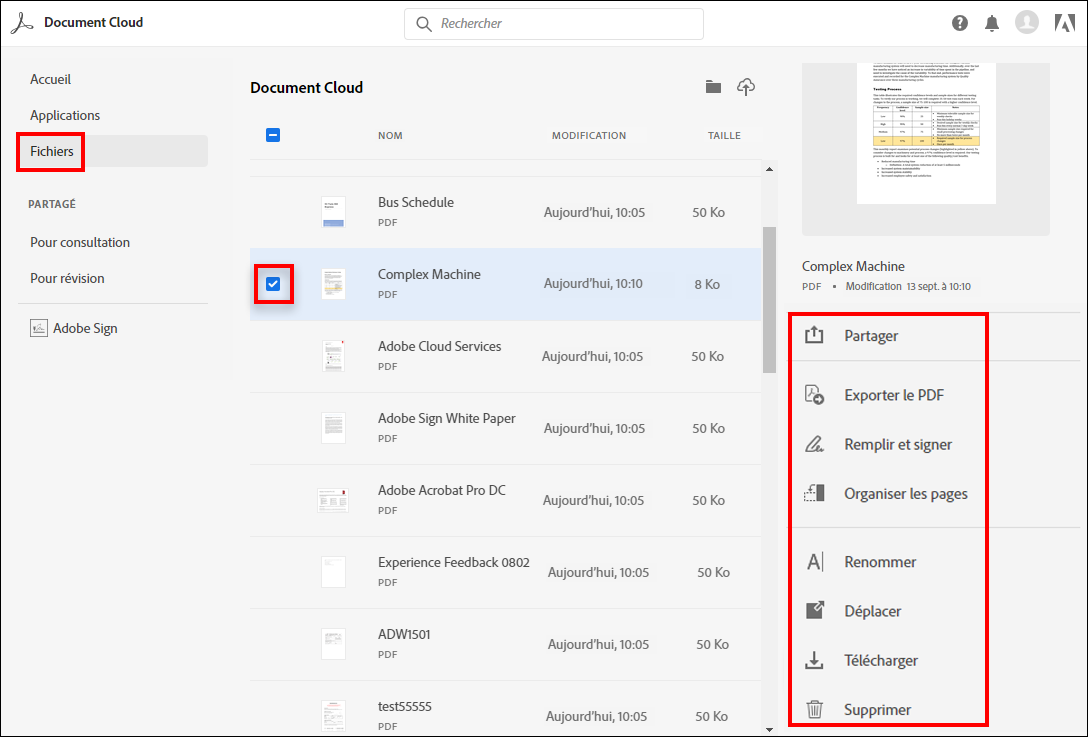The width and height of the screenshot is (1088, 737).
Task: Open Pour révision shared list
Action: point(67,278)
